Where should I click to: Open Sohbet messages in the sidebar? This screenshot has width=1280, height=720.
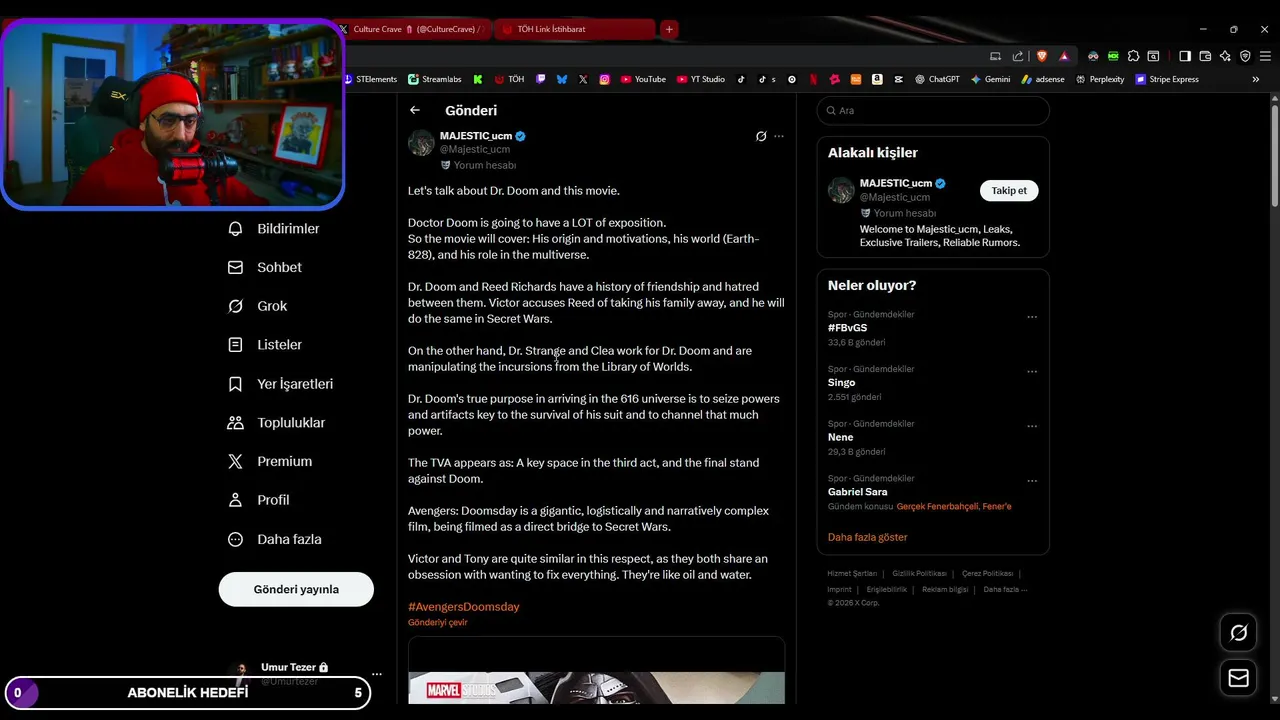(265, 267)
